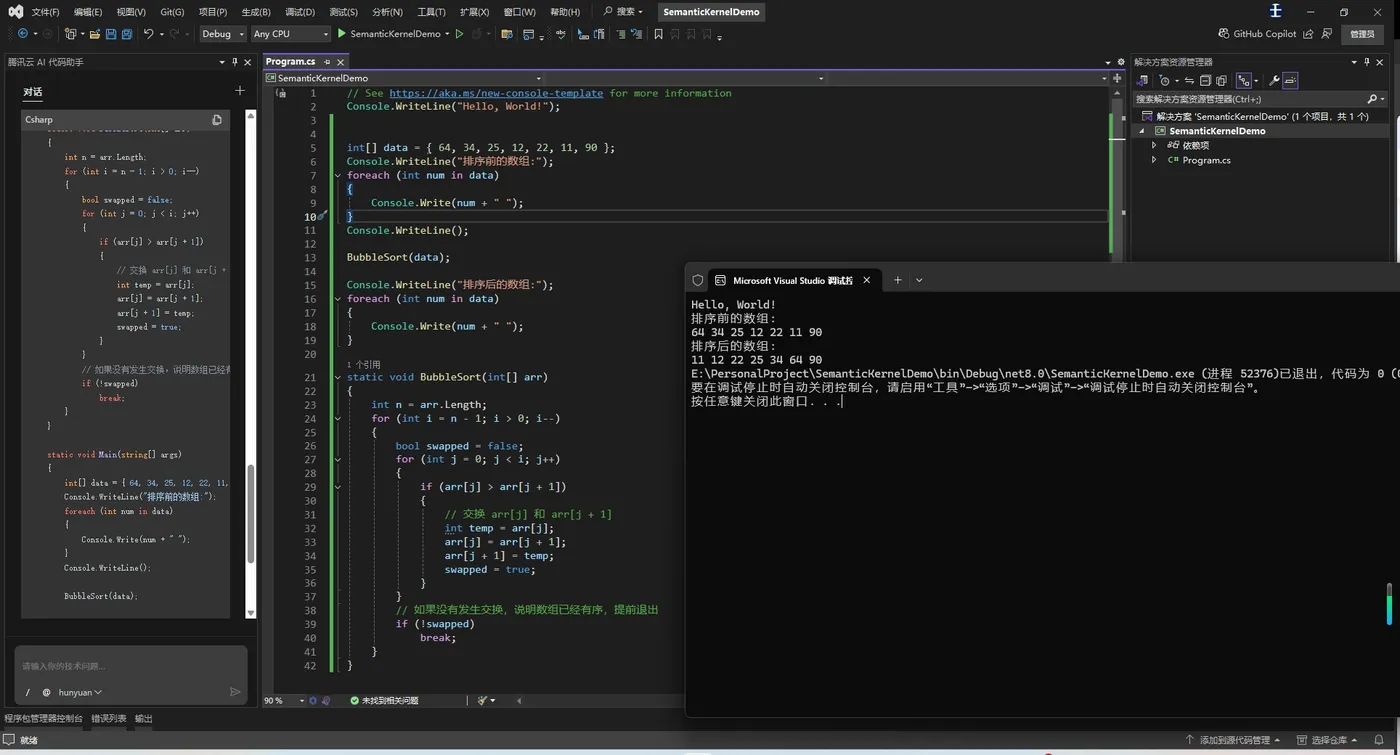Click the bookmark icon in main toolbar

[x=658, y=34]
